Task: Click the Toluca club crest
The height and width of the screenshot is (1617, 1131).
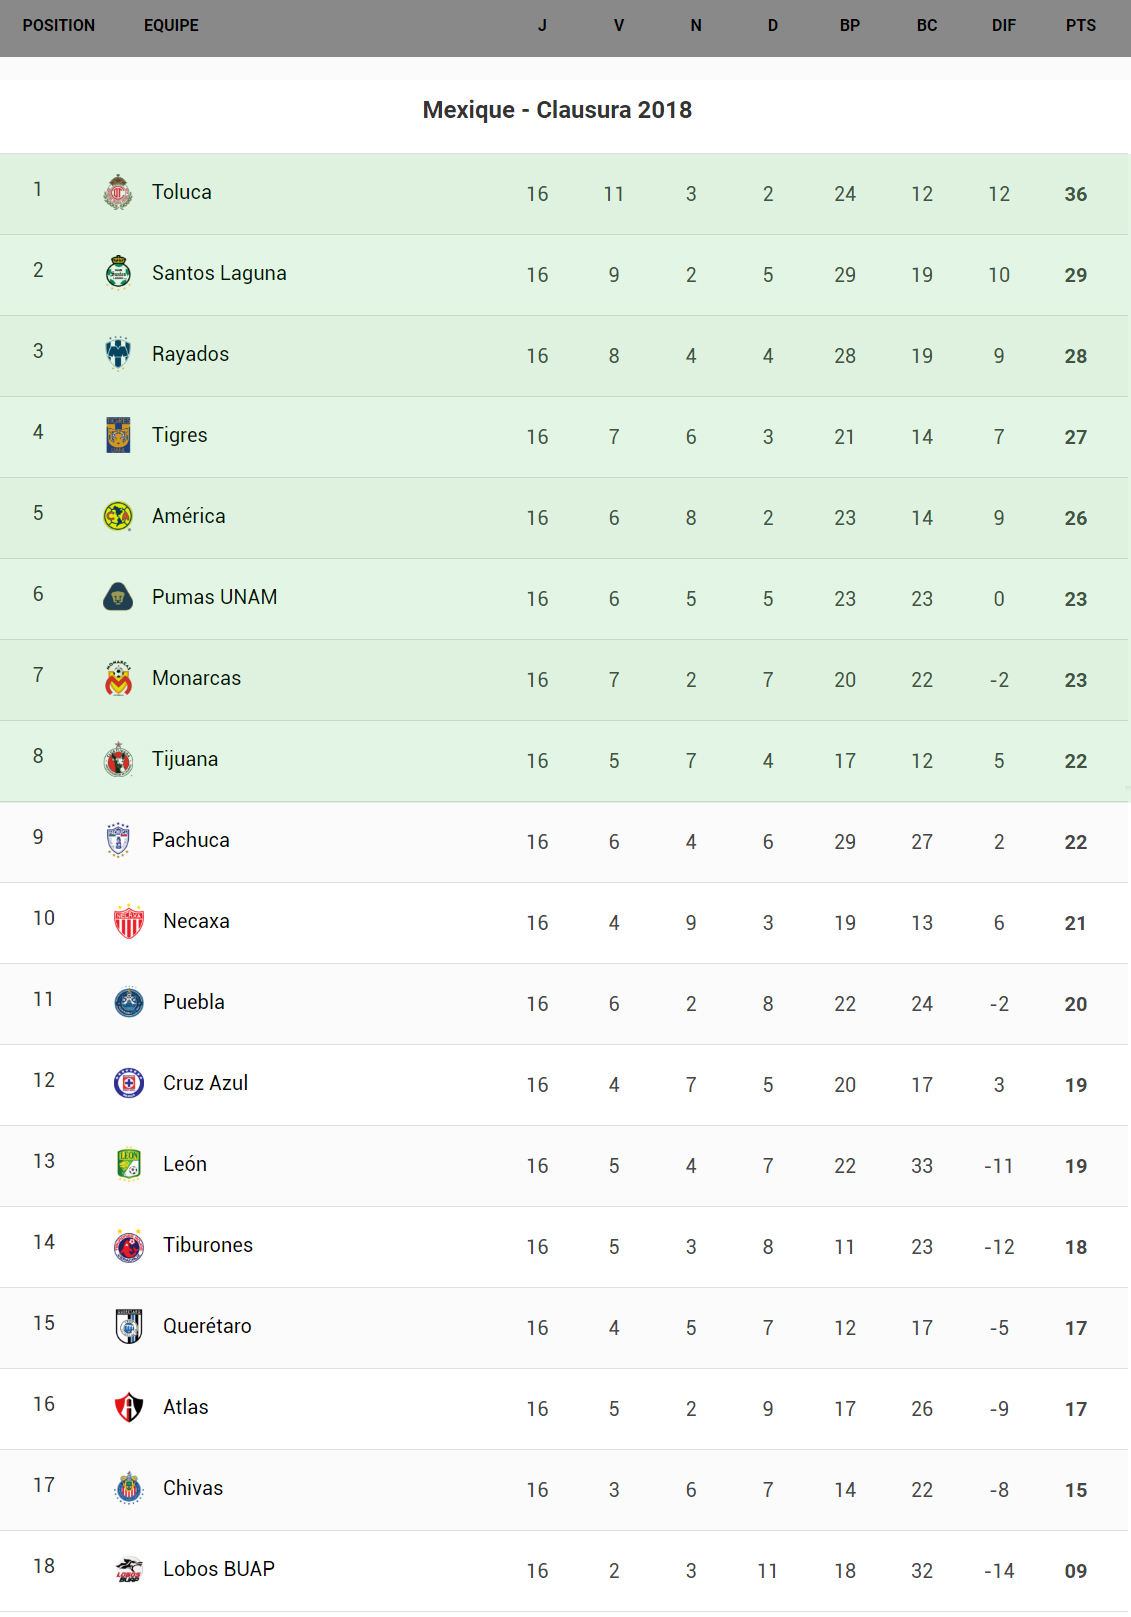Action: [118, 192]
